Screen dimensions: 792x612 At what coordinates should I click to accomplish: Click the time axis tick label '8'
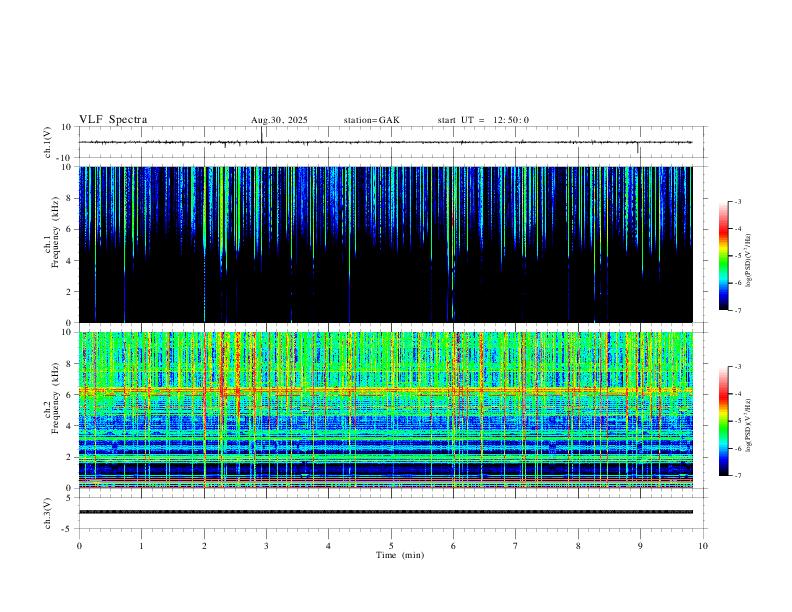click(578, 546)
